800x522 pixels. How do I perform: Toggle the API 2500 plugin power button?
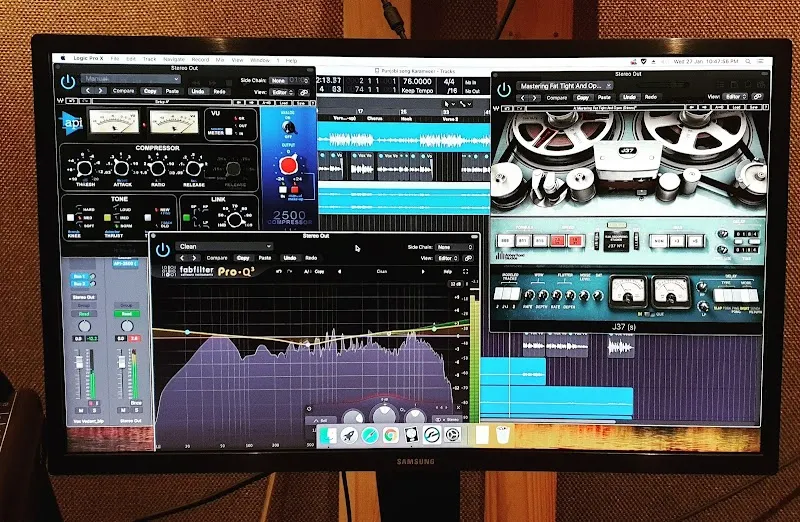pos(67,82)
